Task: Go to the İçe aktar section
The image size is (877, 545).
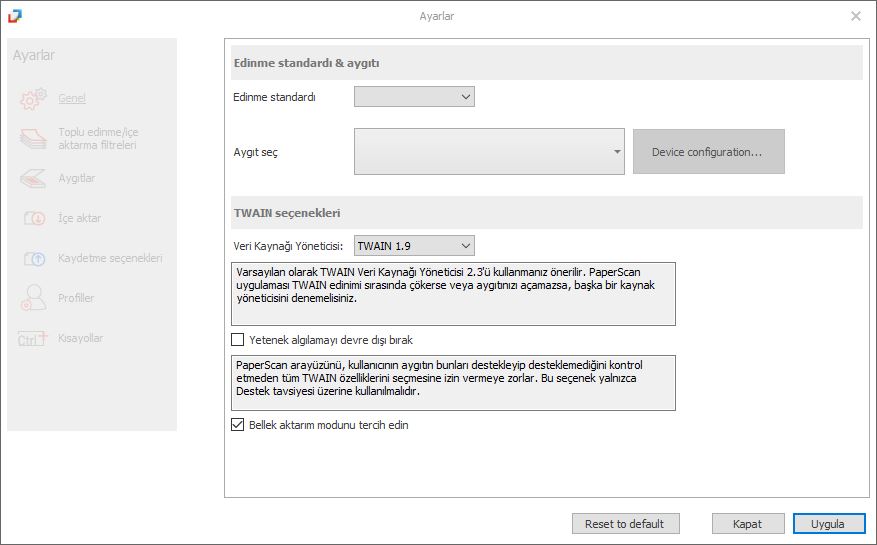Action: click(79, 218)
